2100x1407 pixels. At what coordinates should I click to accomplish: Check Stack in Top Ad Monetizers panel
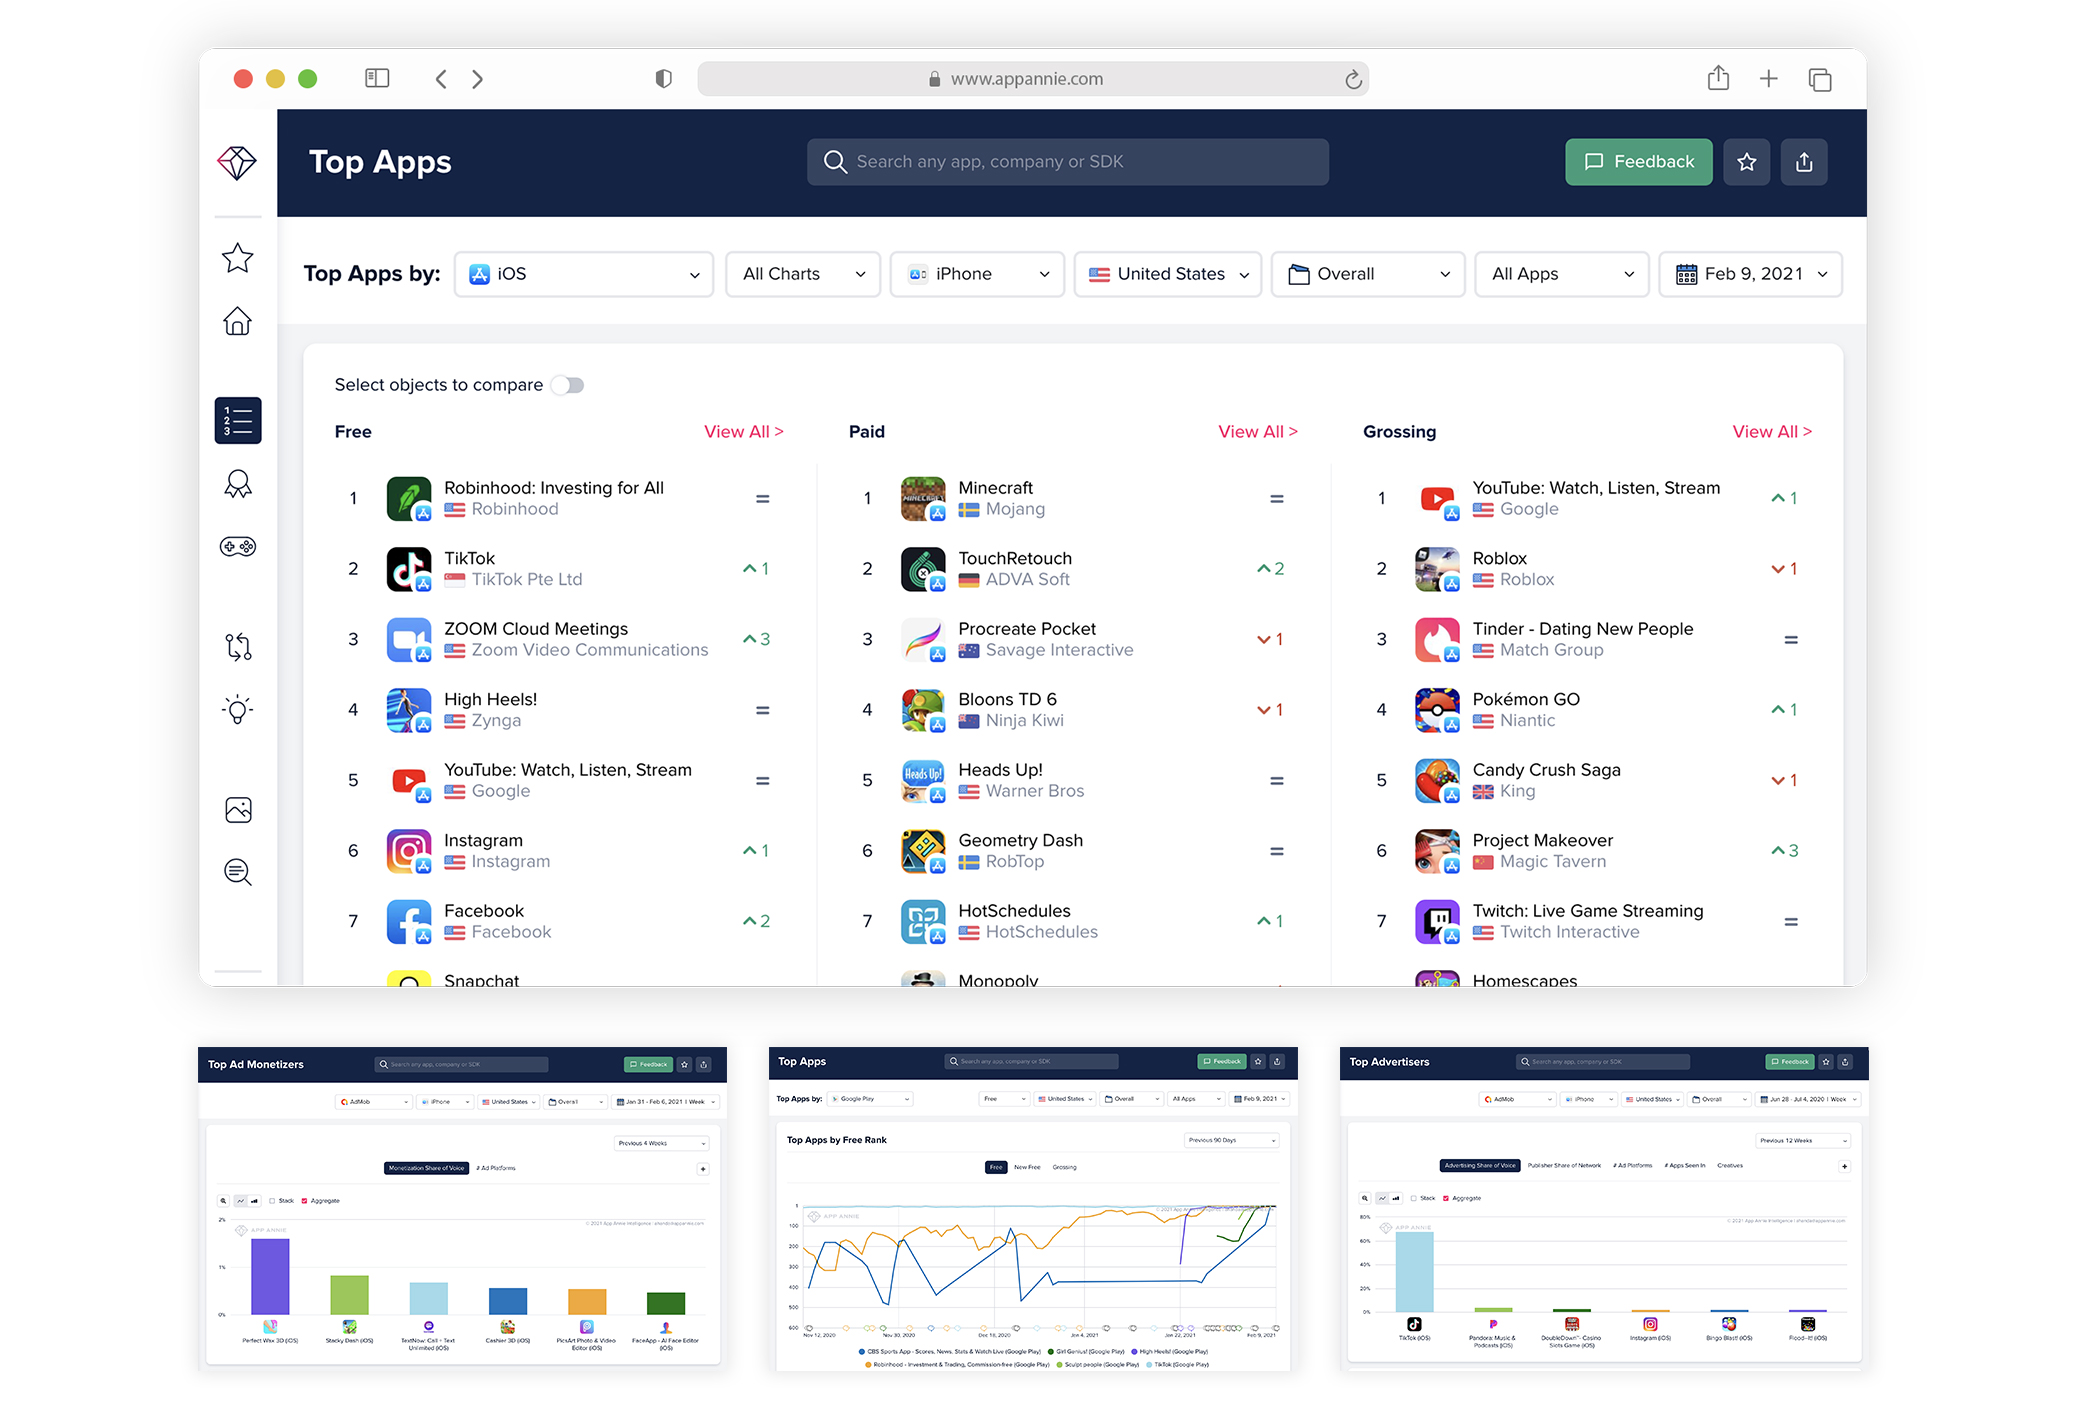point(272,1201)
